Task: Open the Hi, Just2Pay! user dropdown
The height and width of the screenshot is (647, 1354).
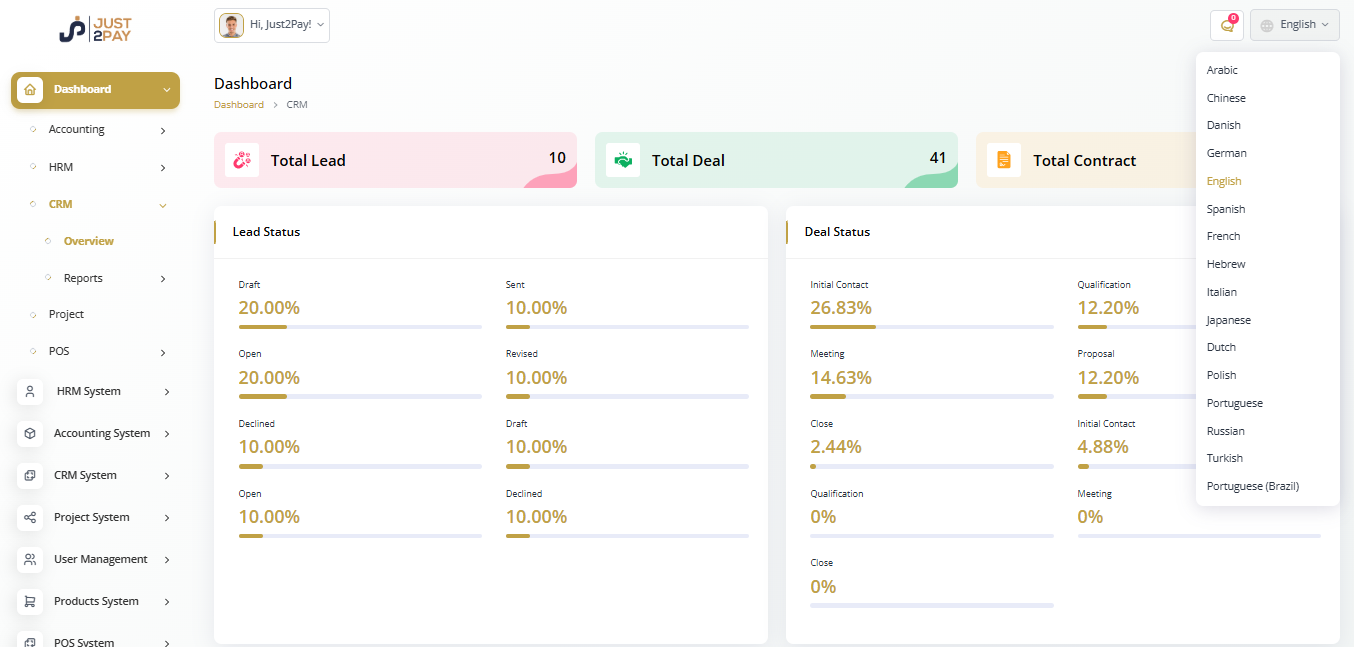Action: 272,25
